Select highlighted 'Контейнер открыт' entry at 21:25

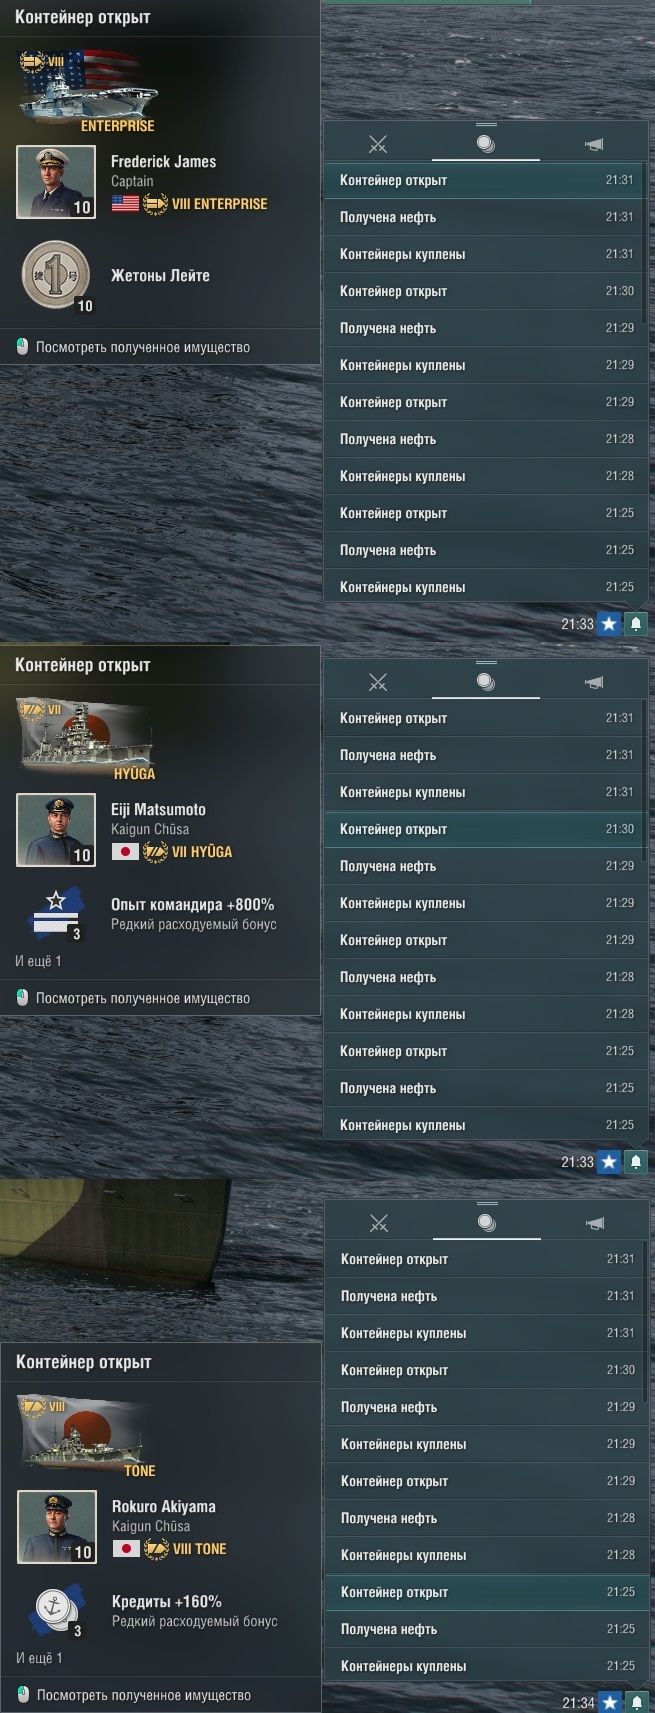coord(483,1592)
